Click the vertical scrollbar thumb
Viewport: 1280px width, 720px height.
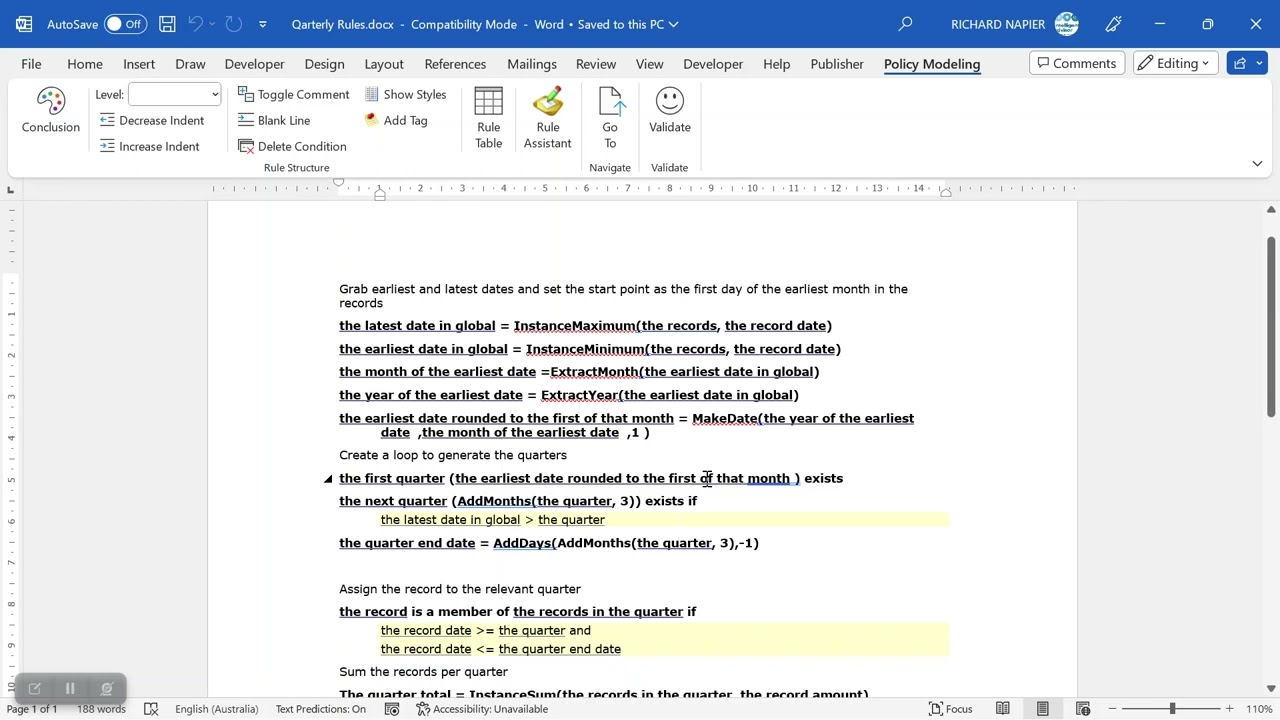click(x=1271, y=328)
